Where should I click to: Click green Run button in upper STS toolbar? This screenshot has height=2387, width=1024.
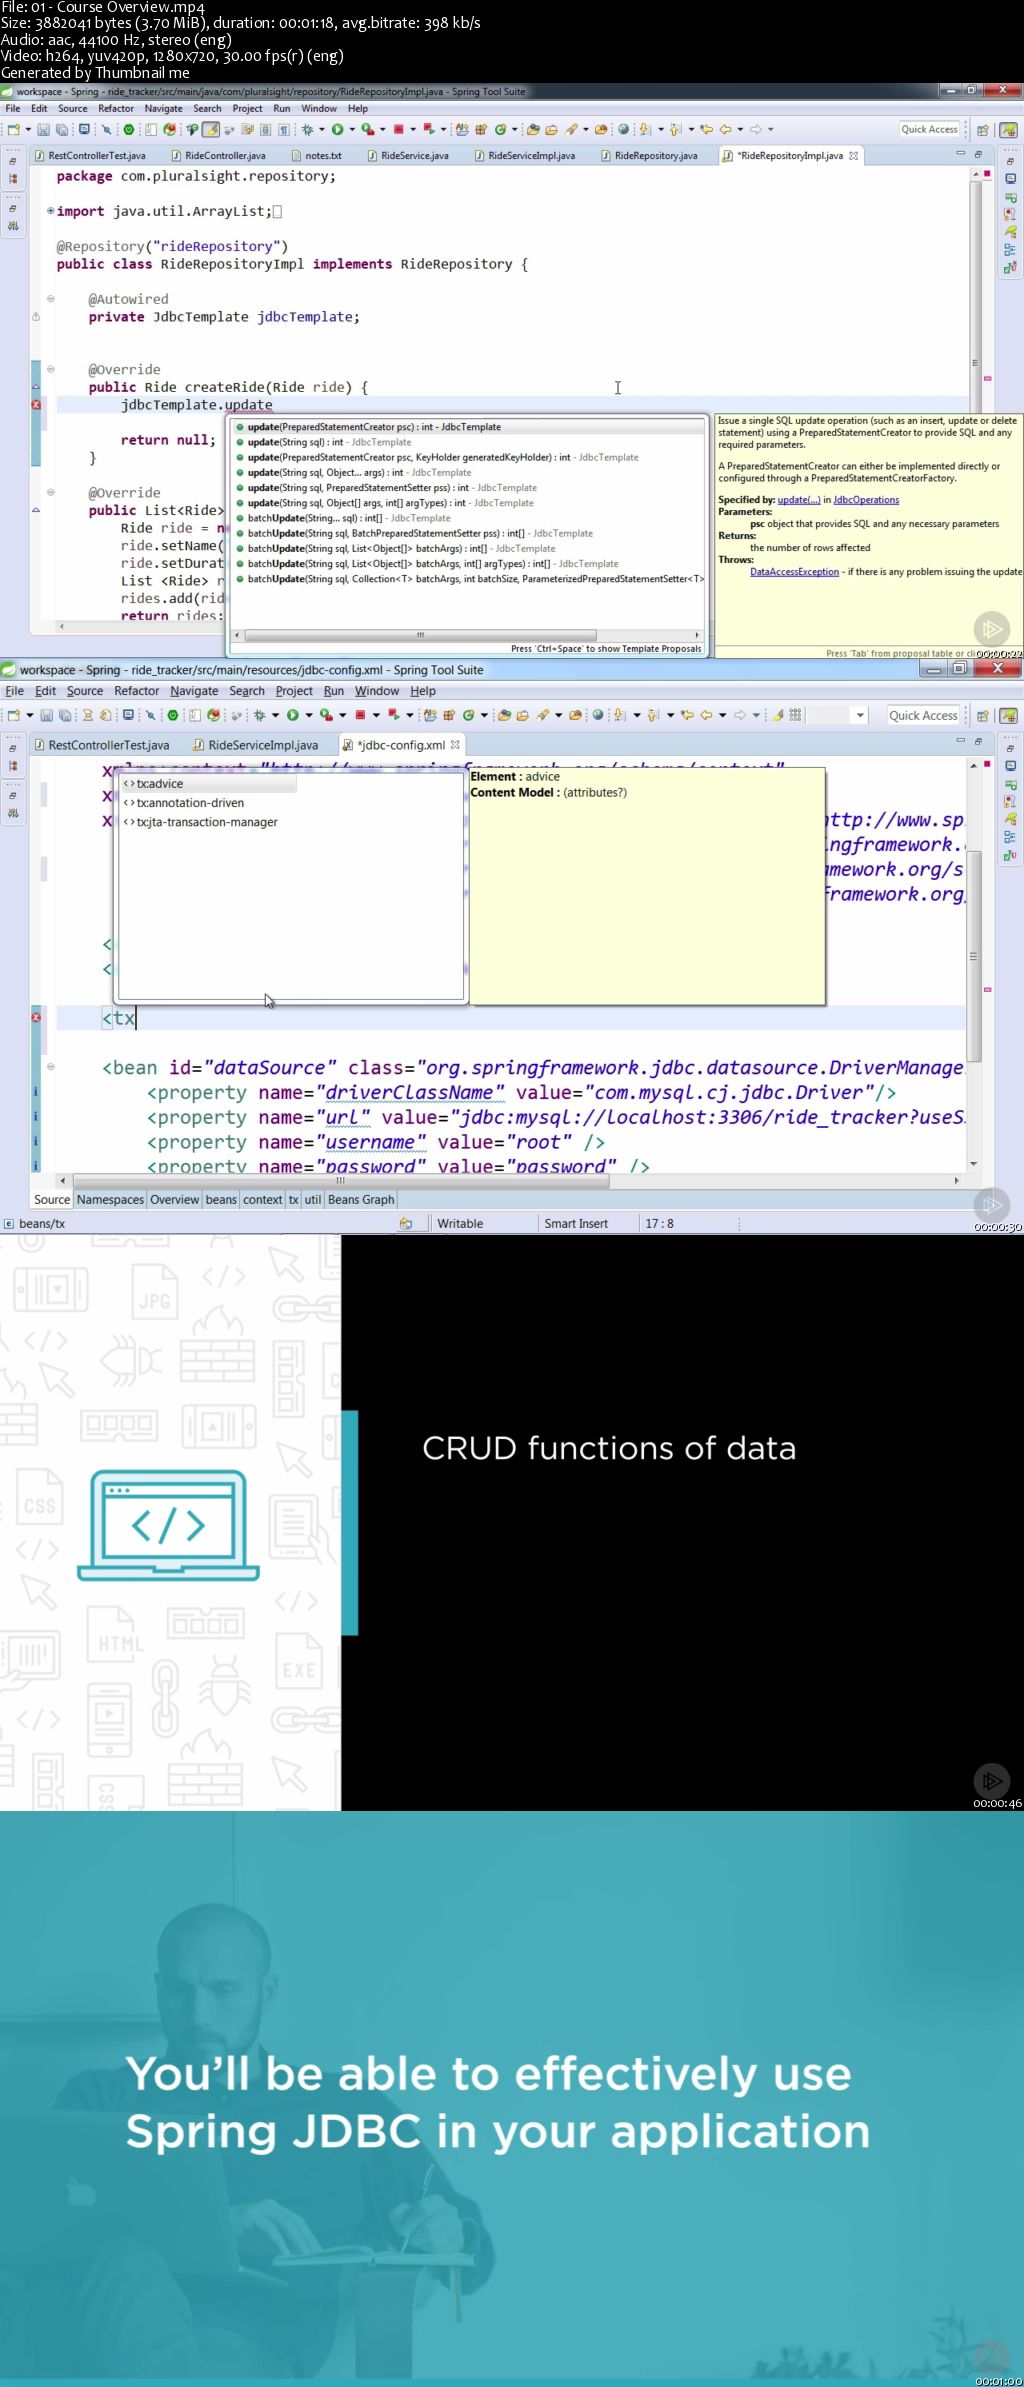pyautogui.click(x=338, y=129)
